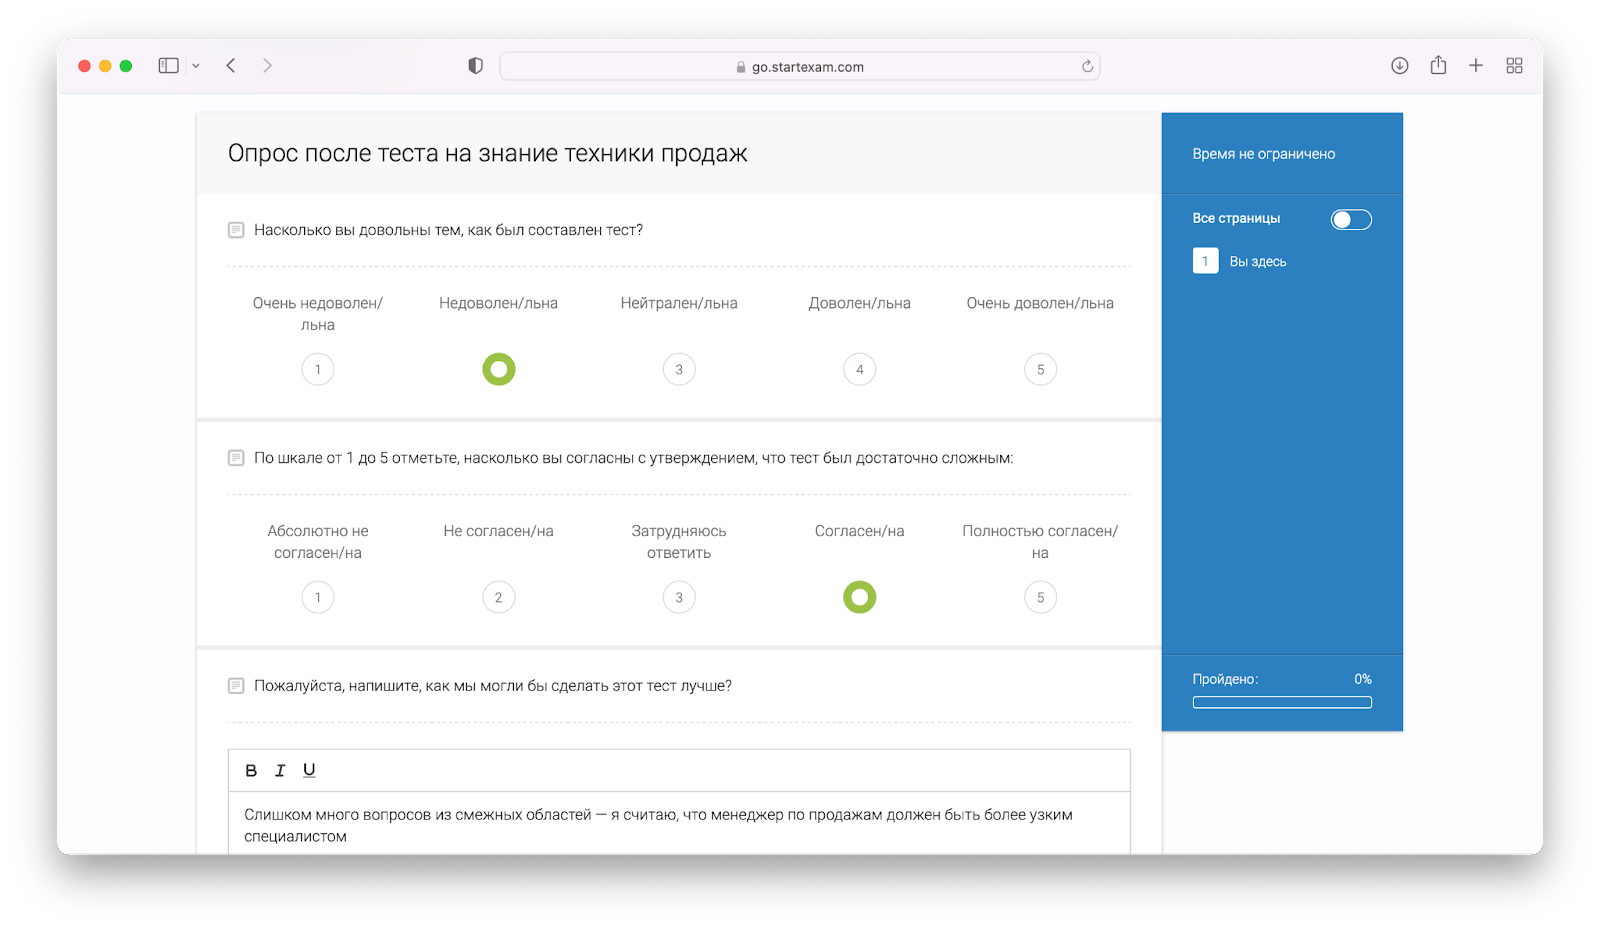Open the sidebar options dropdown chevron
The height and width of the screenshot is (930, 1600).
(196, 66)
